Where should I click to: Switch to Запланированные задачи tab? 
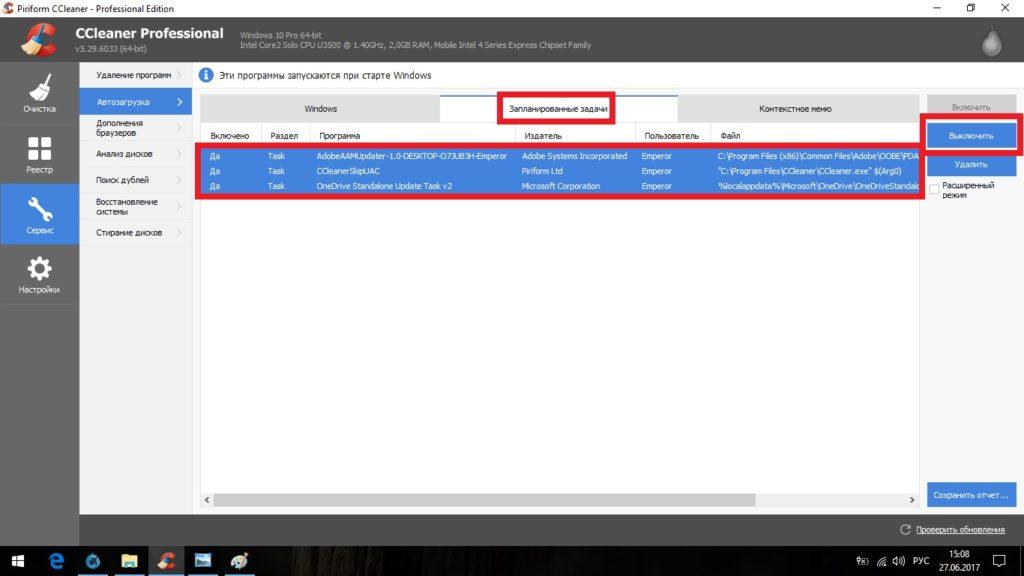[x=558, y=109]
